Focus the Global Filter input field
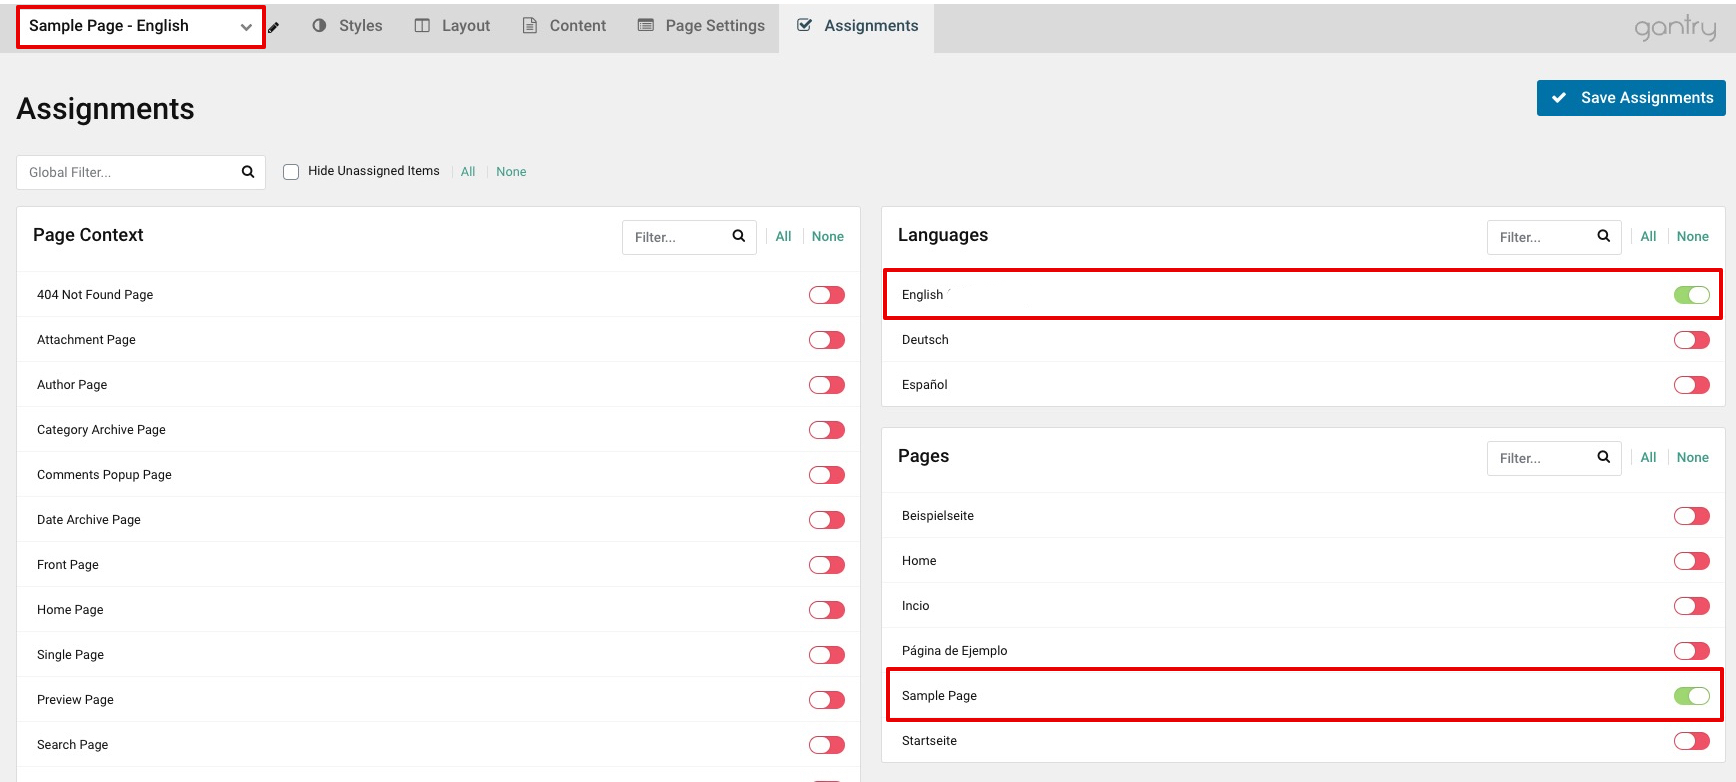The width and height of the screenshot is (1736, 782). click(128, 172)
